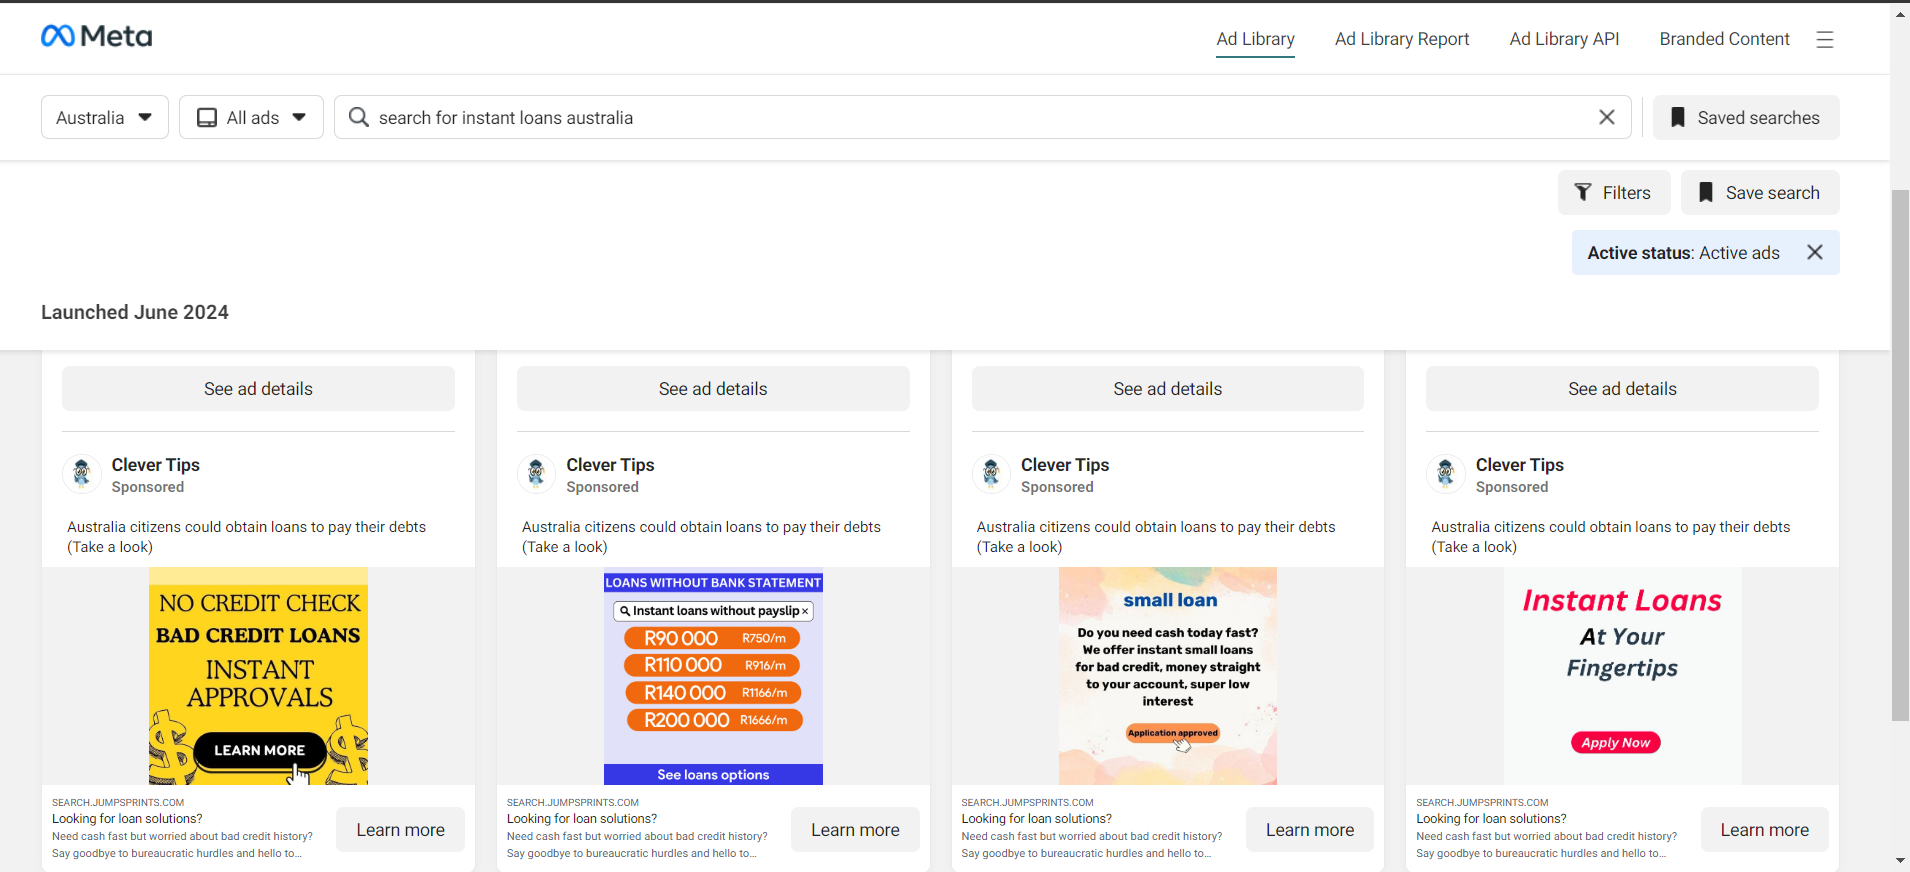Viewport: 1910px width, 872px height.
Task: Click Clever Tips name on the NO CREDIT CHECK ad
Action: point(156,465)
